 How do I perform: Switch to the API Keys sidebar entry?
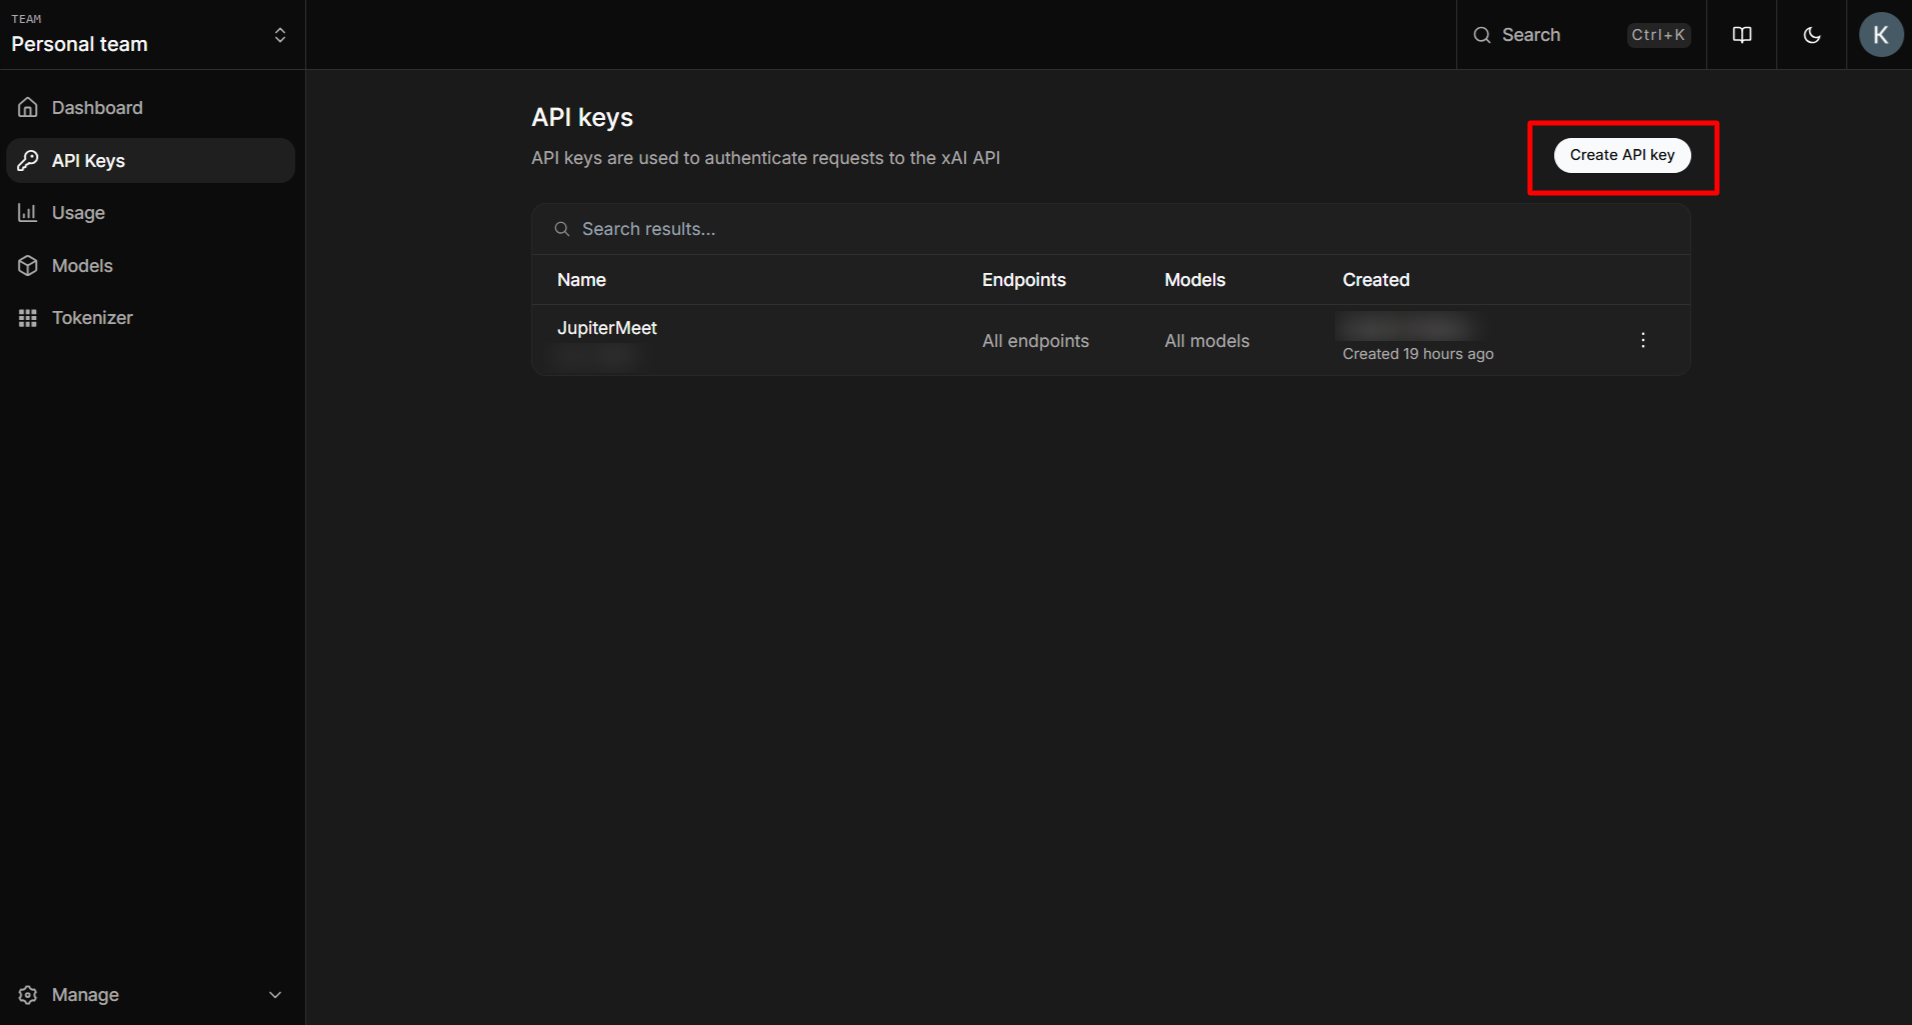coord(88,160)
